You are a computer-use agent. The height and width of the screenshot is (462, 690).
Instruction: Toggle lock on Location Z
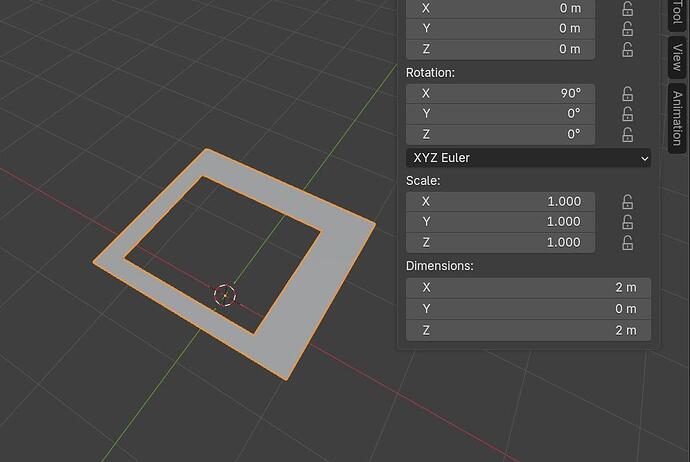tap(628, 49)
